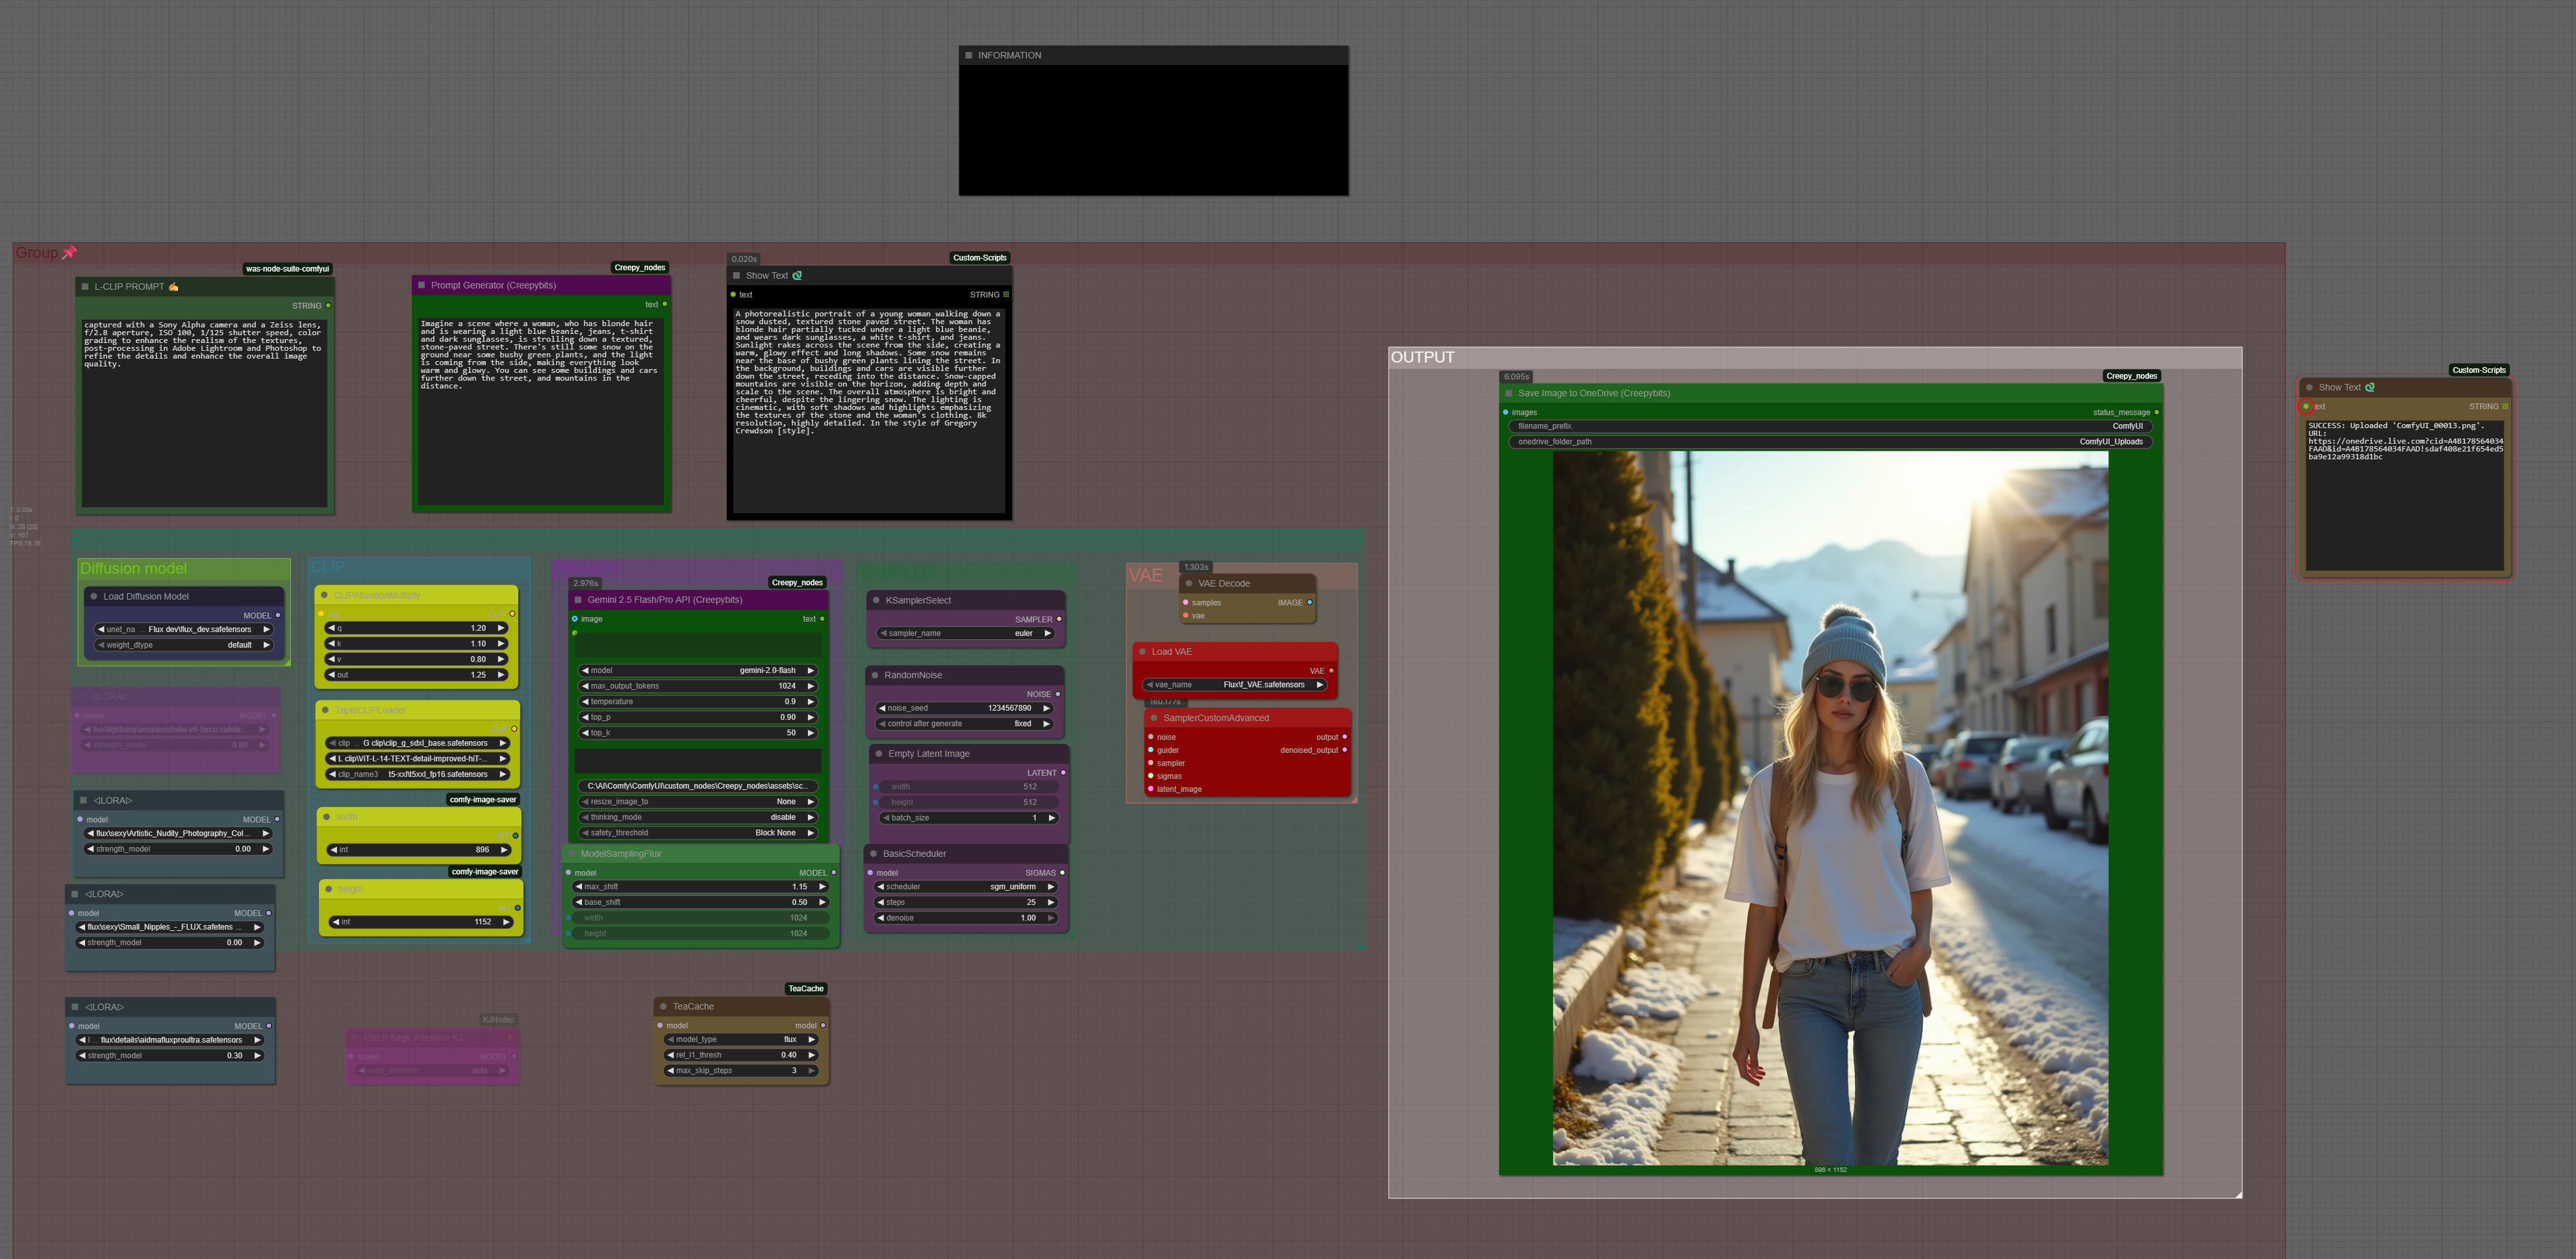Click the status_message output dot on the Save Image node
2576x1259 pixels.
(2156, 412)
